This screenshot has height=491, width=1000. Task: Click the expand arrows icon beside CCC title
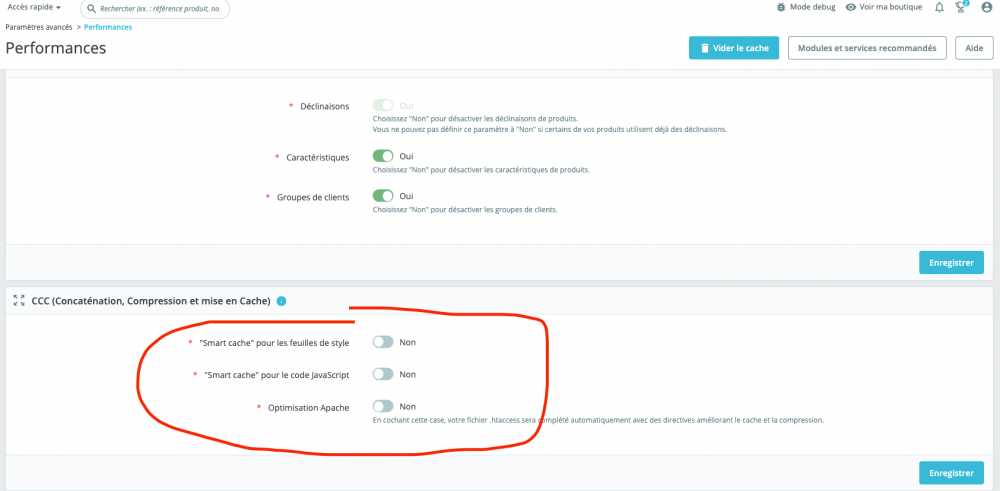(x=19, y=300)
